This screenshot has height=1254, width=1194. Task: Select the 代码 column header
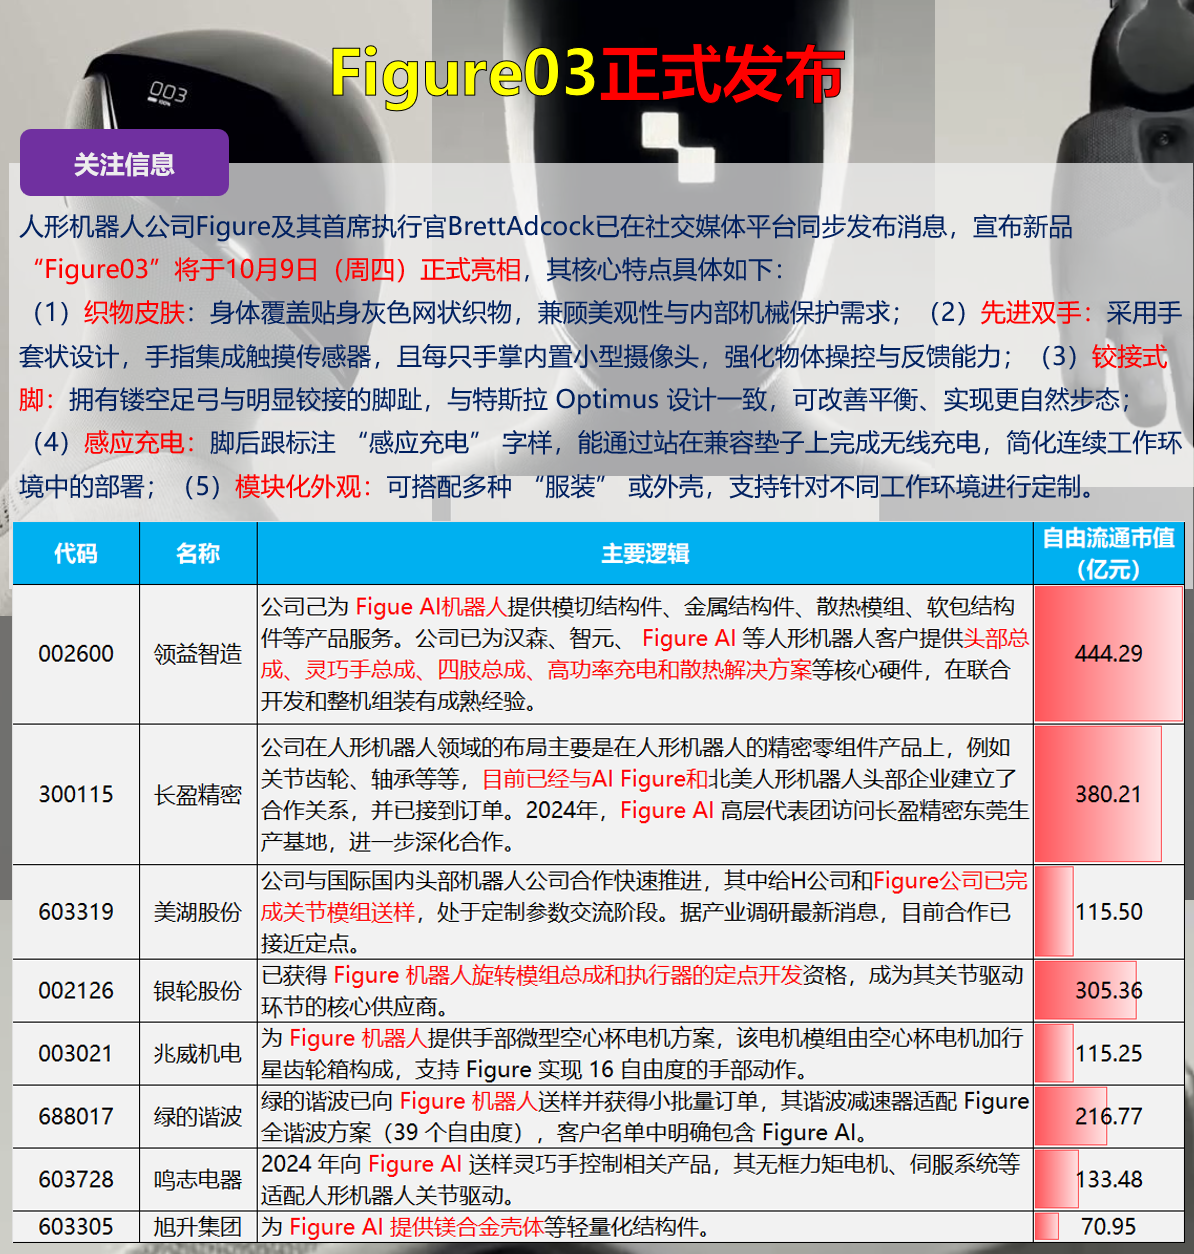76,553
